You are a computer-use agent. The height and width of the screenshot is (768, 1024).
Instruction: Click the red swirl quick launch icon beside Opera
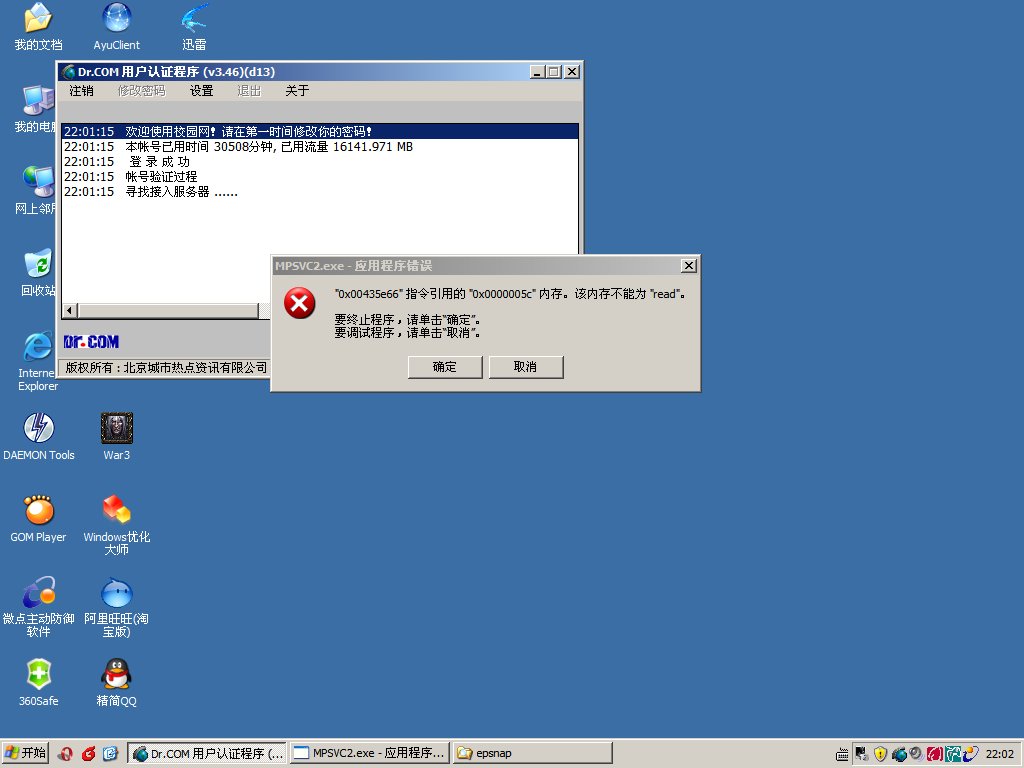[88, 754]
